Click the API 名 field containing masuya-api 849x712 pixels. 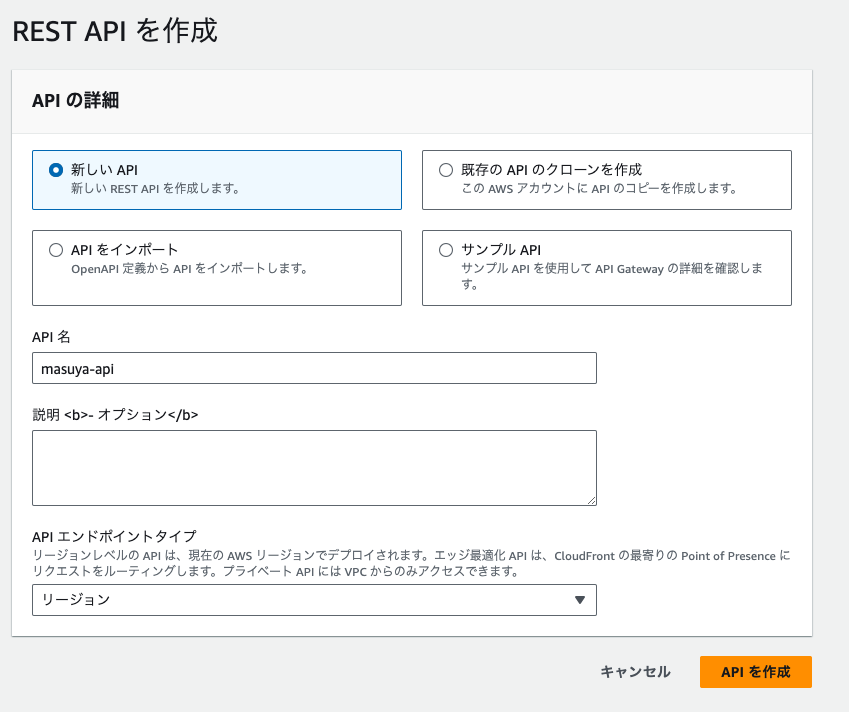314,368
